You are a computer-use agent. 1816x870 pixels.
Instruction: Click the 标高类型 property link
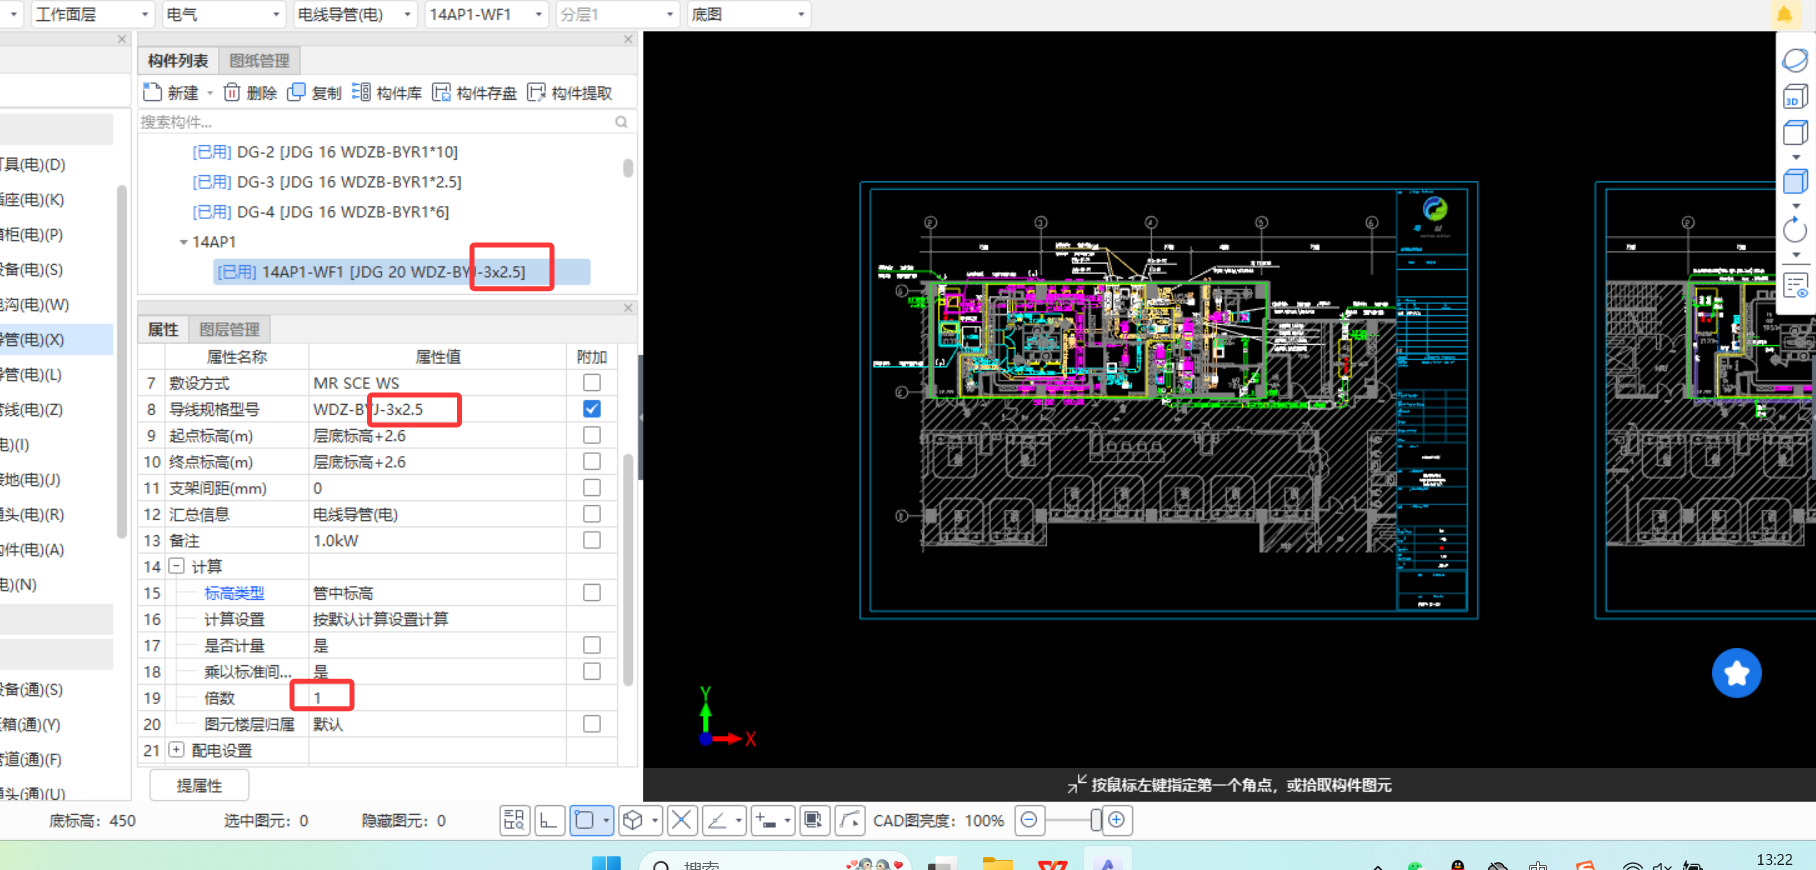coord(234,593)
